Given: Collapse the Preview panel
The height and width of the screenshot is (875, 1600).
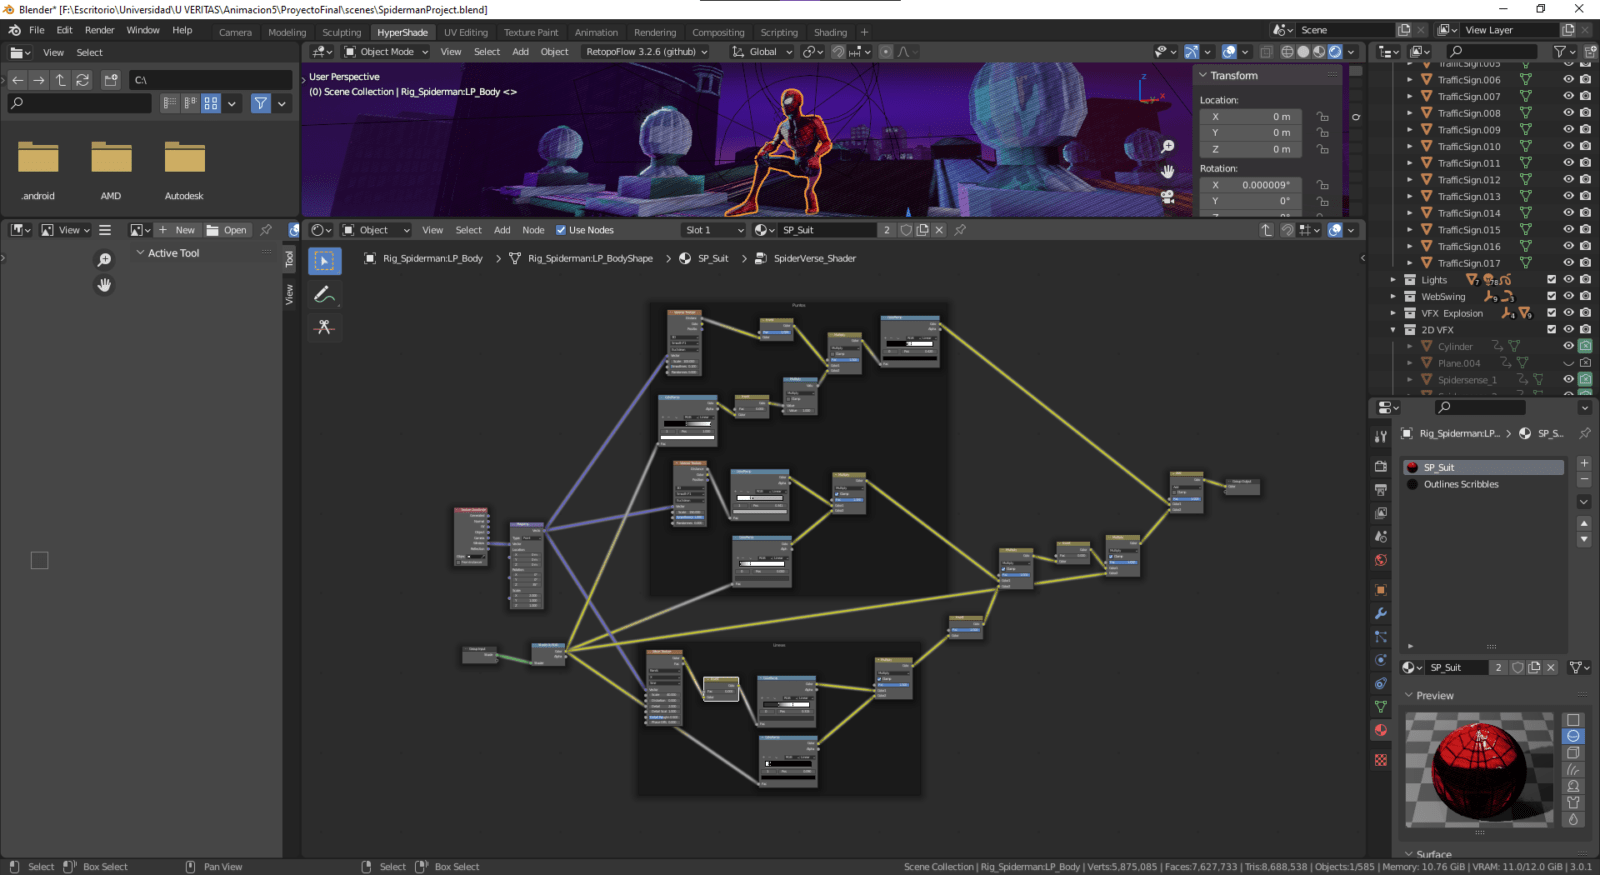Looking at the screenshot, I should pos(1409,695).
